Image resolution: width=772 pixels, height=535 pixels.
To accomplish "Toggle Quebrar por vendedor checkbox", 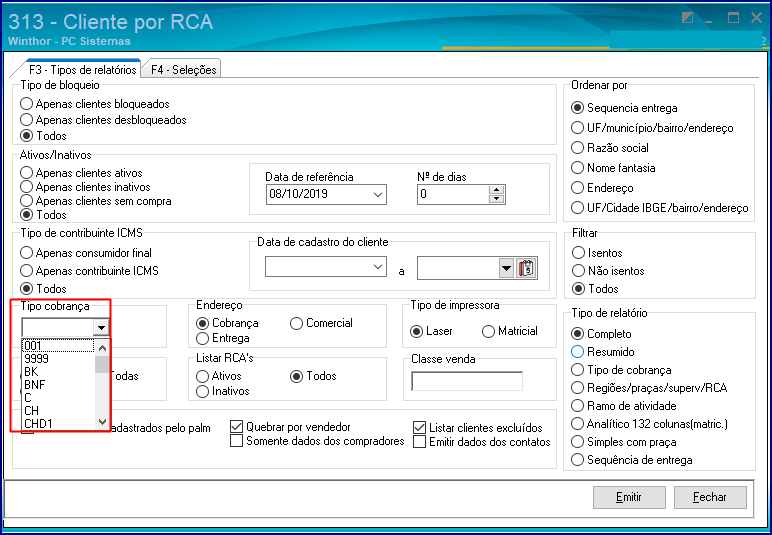I will click(237, 427).
